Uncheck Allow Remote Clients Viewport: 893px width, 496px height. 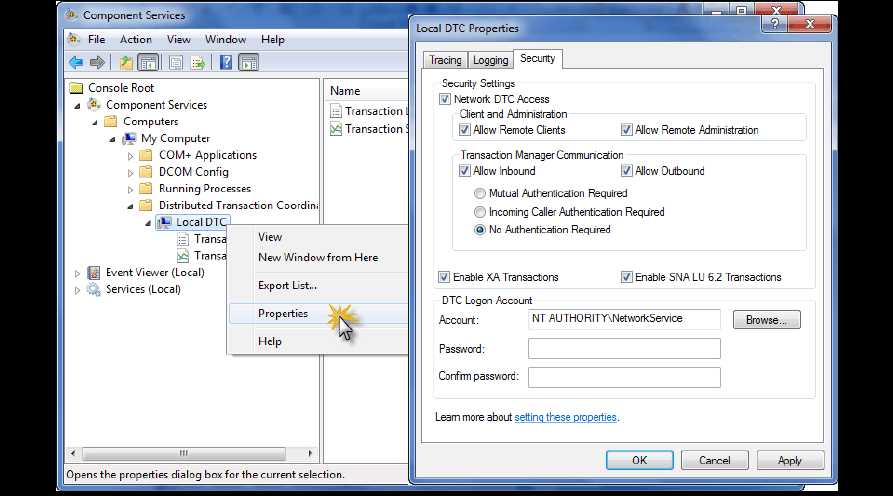click(465, 130)
